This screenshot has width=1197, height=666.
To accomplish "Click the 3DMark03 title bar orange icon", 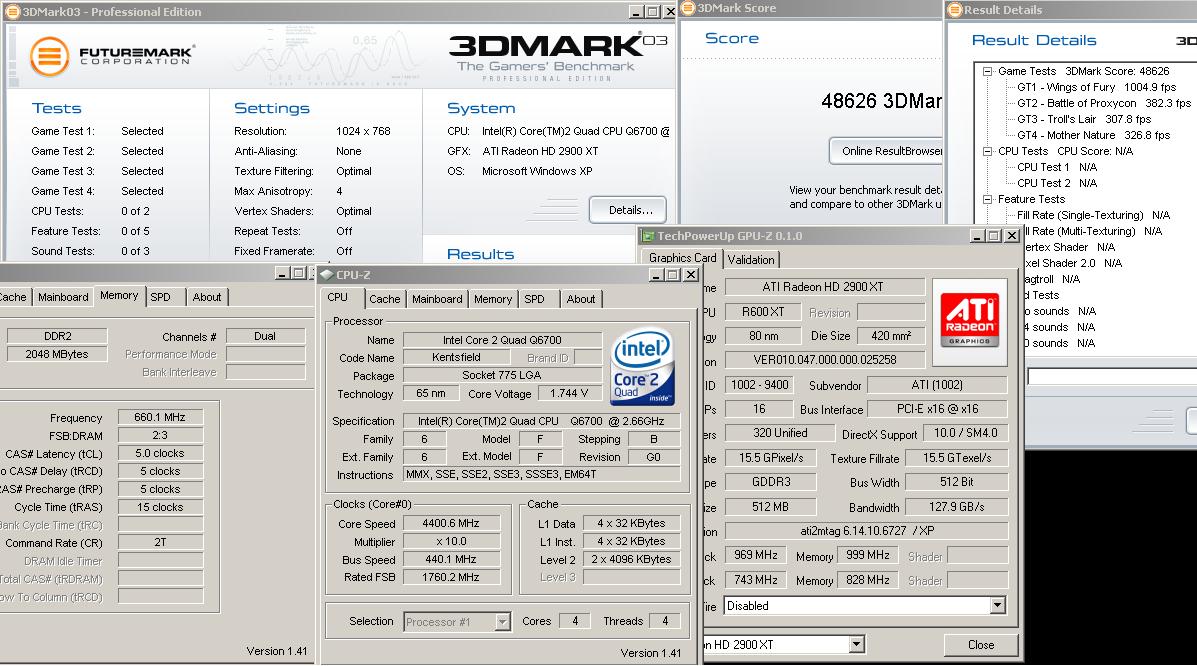I will [11, 11].
